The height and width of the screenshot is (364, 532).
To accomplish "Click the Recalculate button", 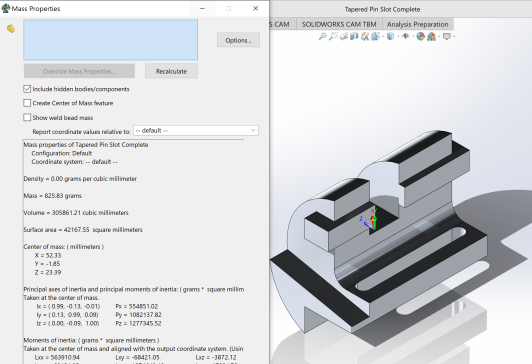I will [171, 71].
